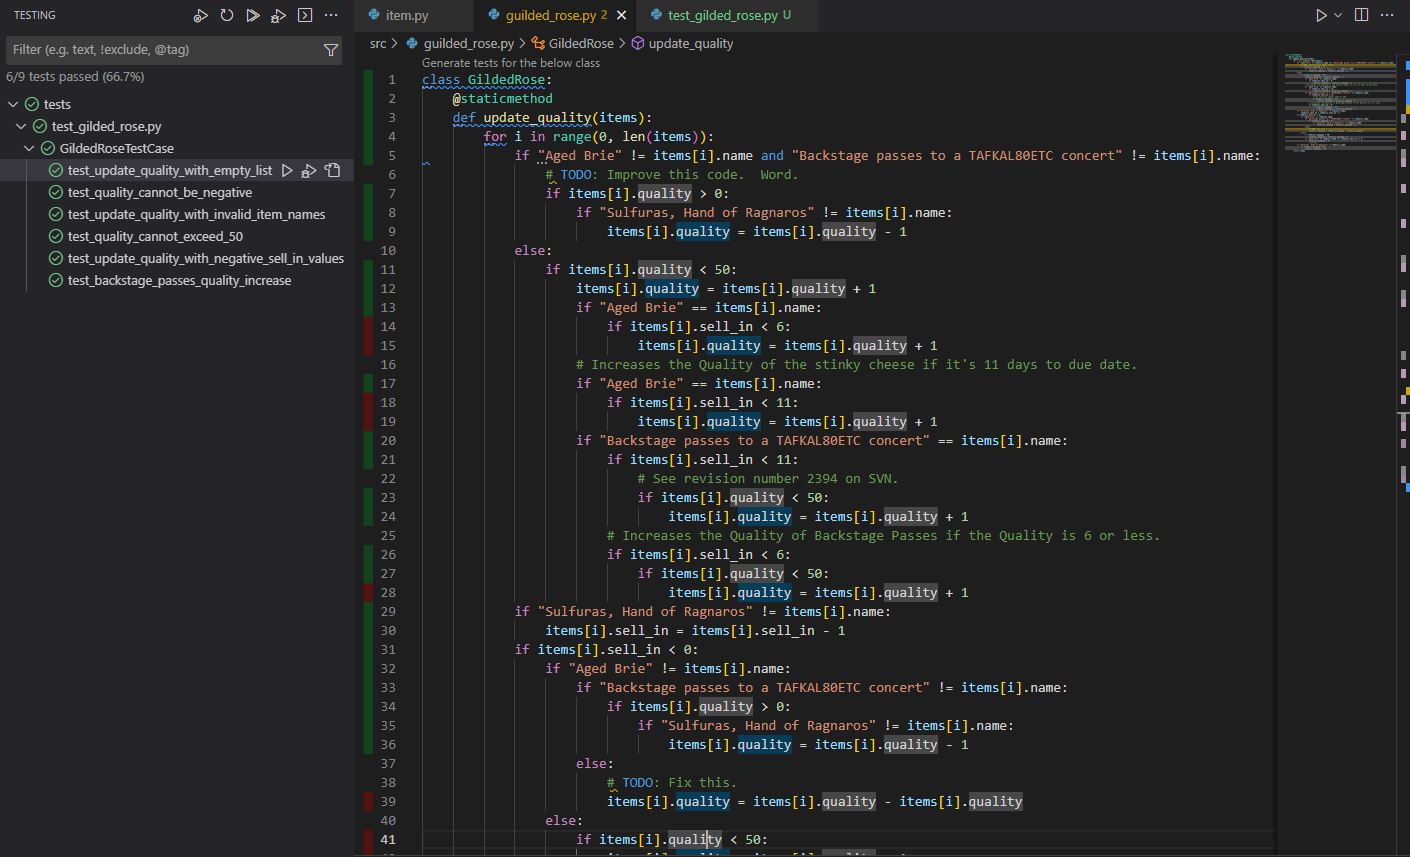Select test_update_quality_with_negative_sell_in_values test
The width and height of the screenshot is (1410, 857).
click(205, 258)
